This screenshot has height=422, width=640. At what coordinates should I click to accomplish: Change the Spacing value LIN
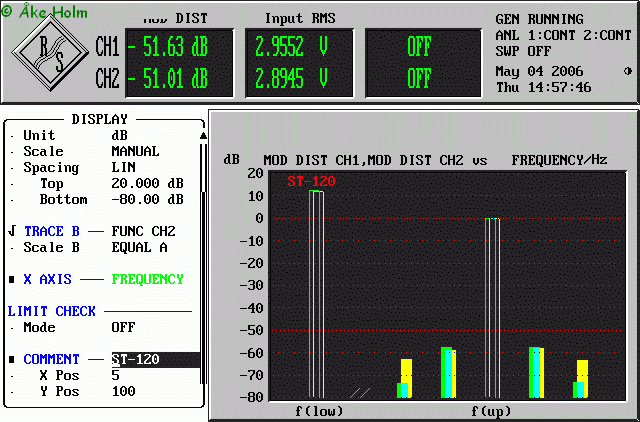124,167
